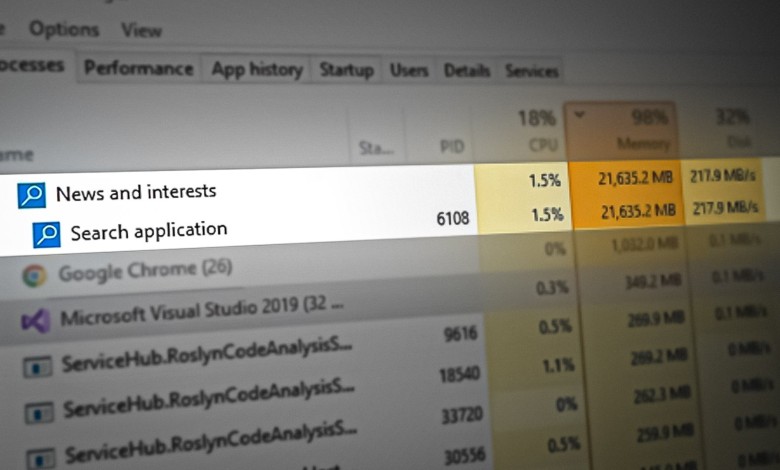The width and height of the screenshot is (780, 470).
Task: Click icon of ServiceHub row with PID 9616
Action: pyautogui.click(x=37, y=367)
